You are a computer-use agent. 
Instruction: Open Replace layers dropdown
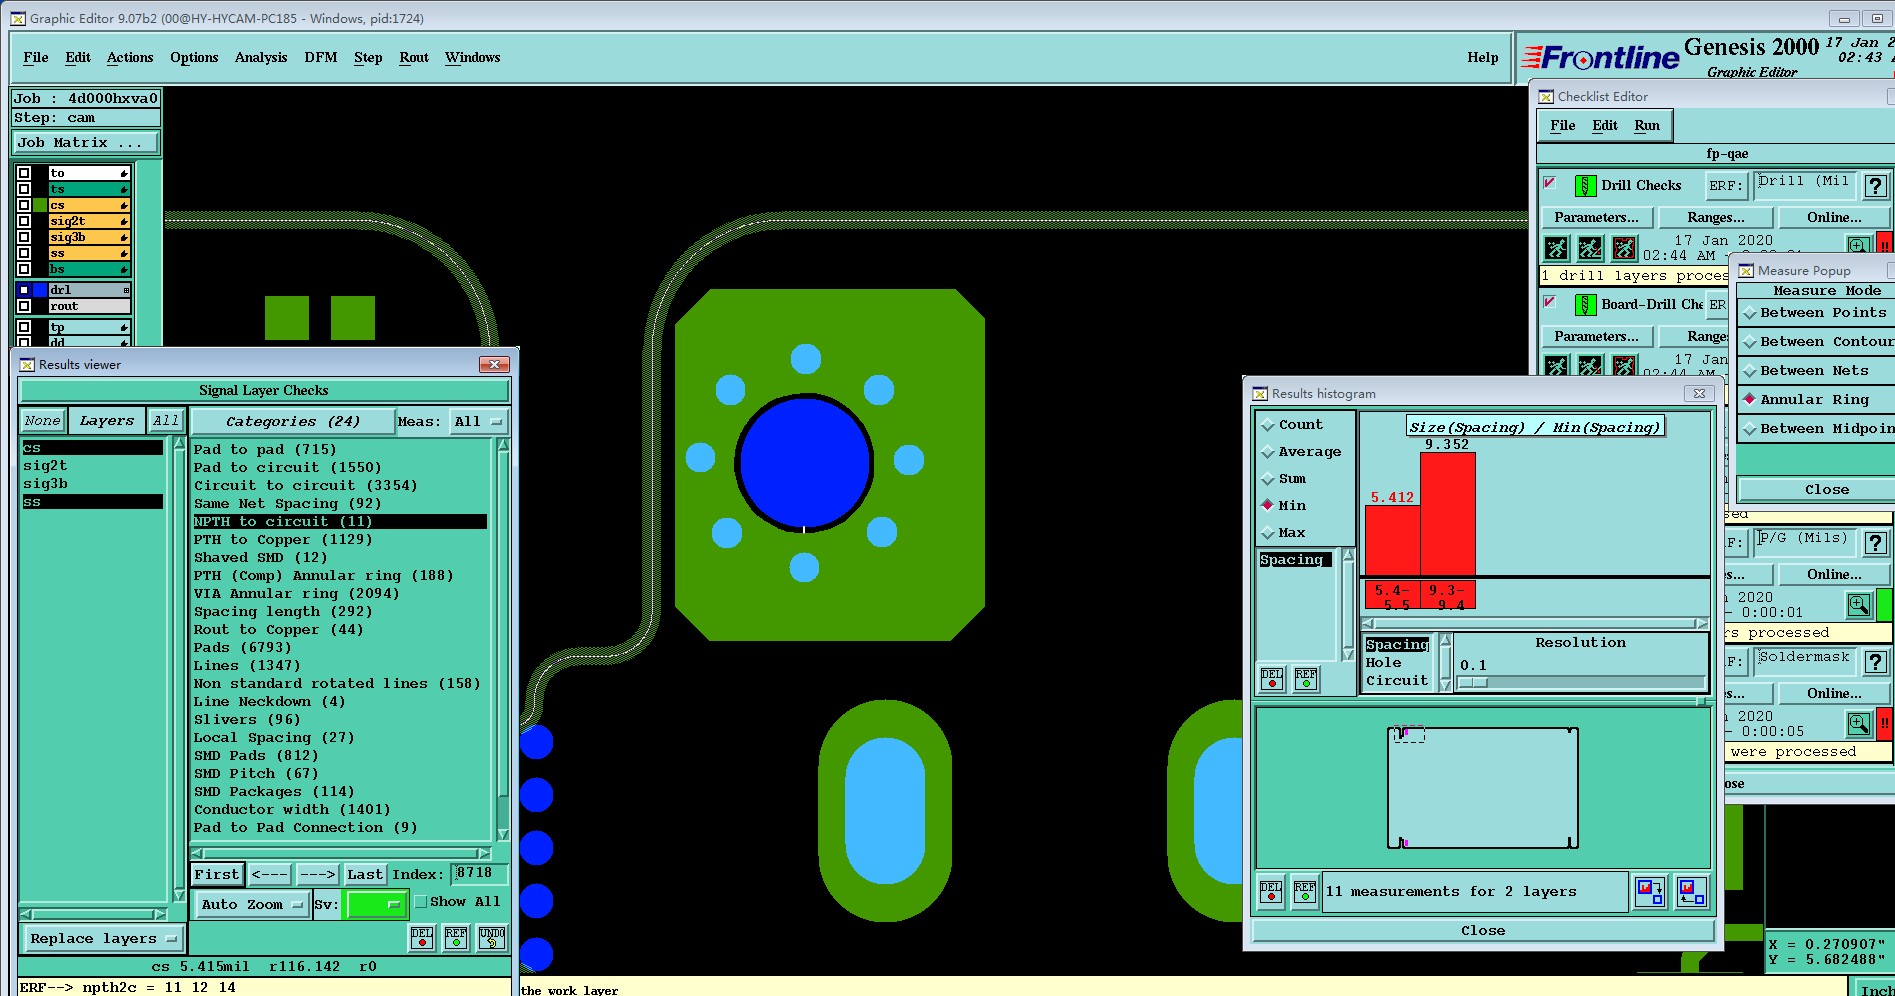tap(103, 939)
